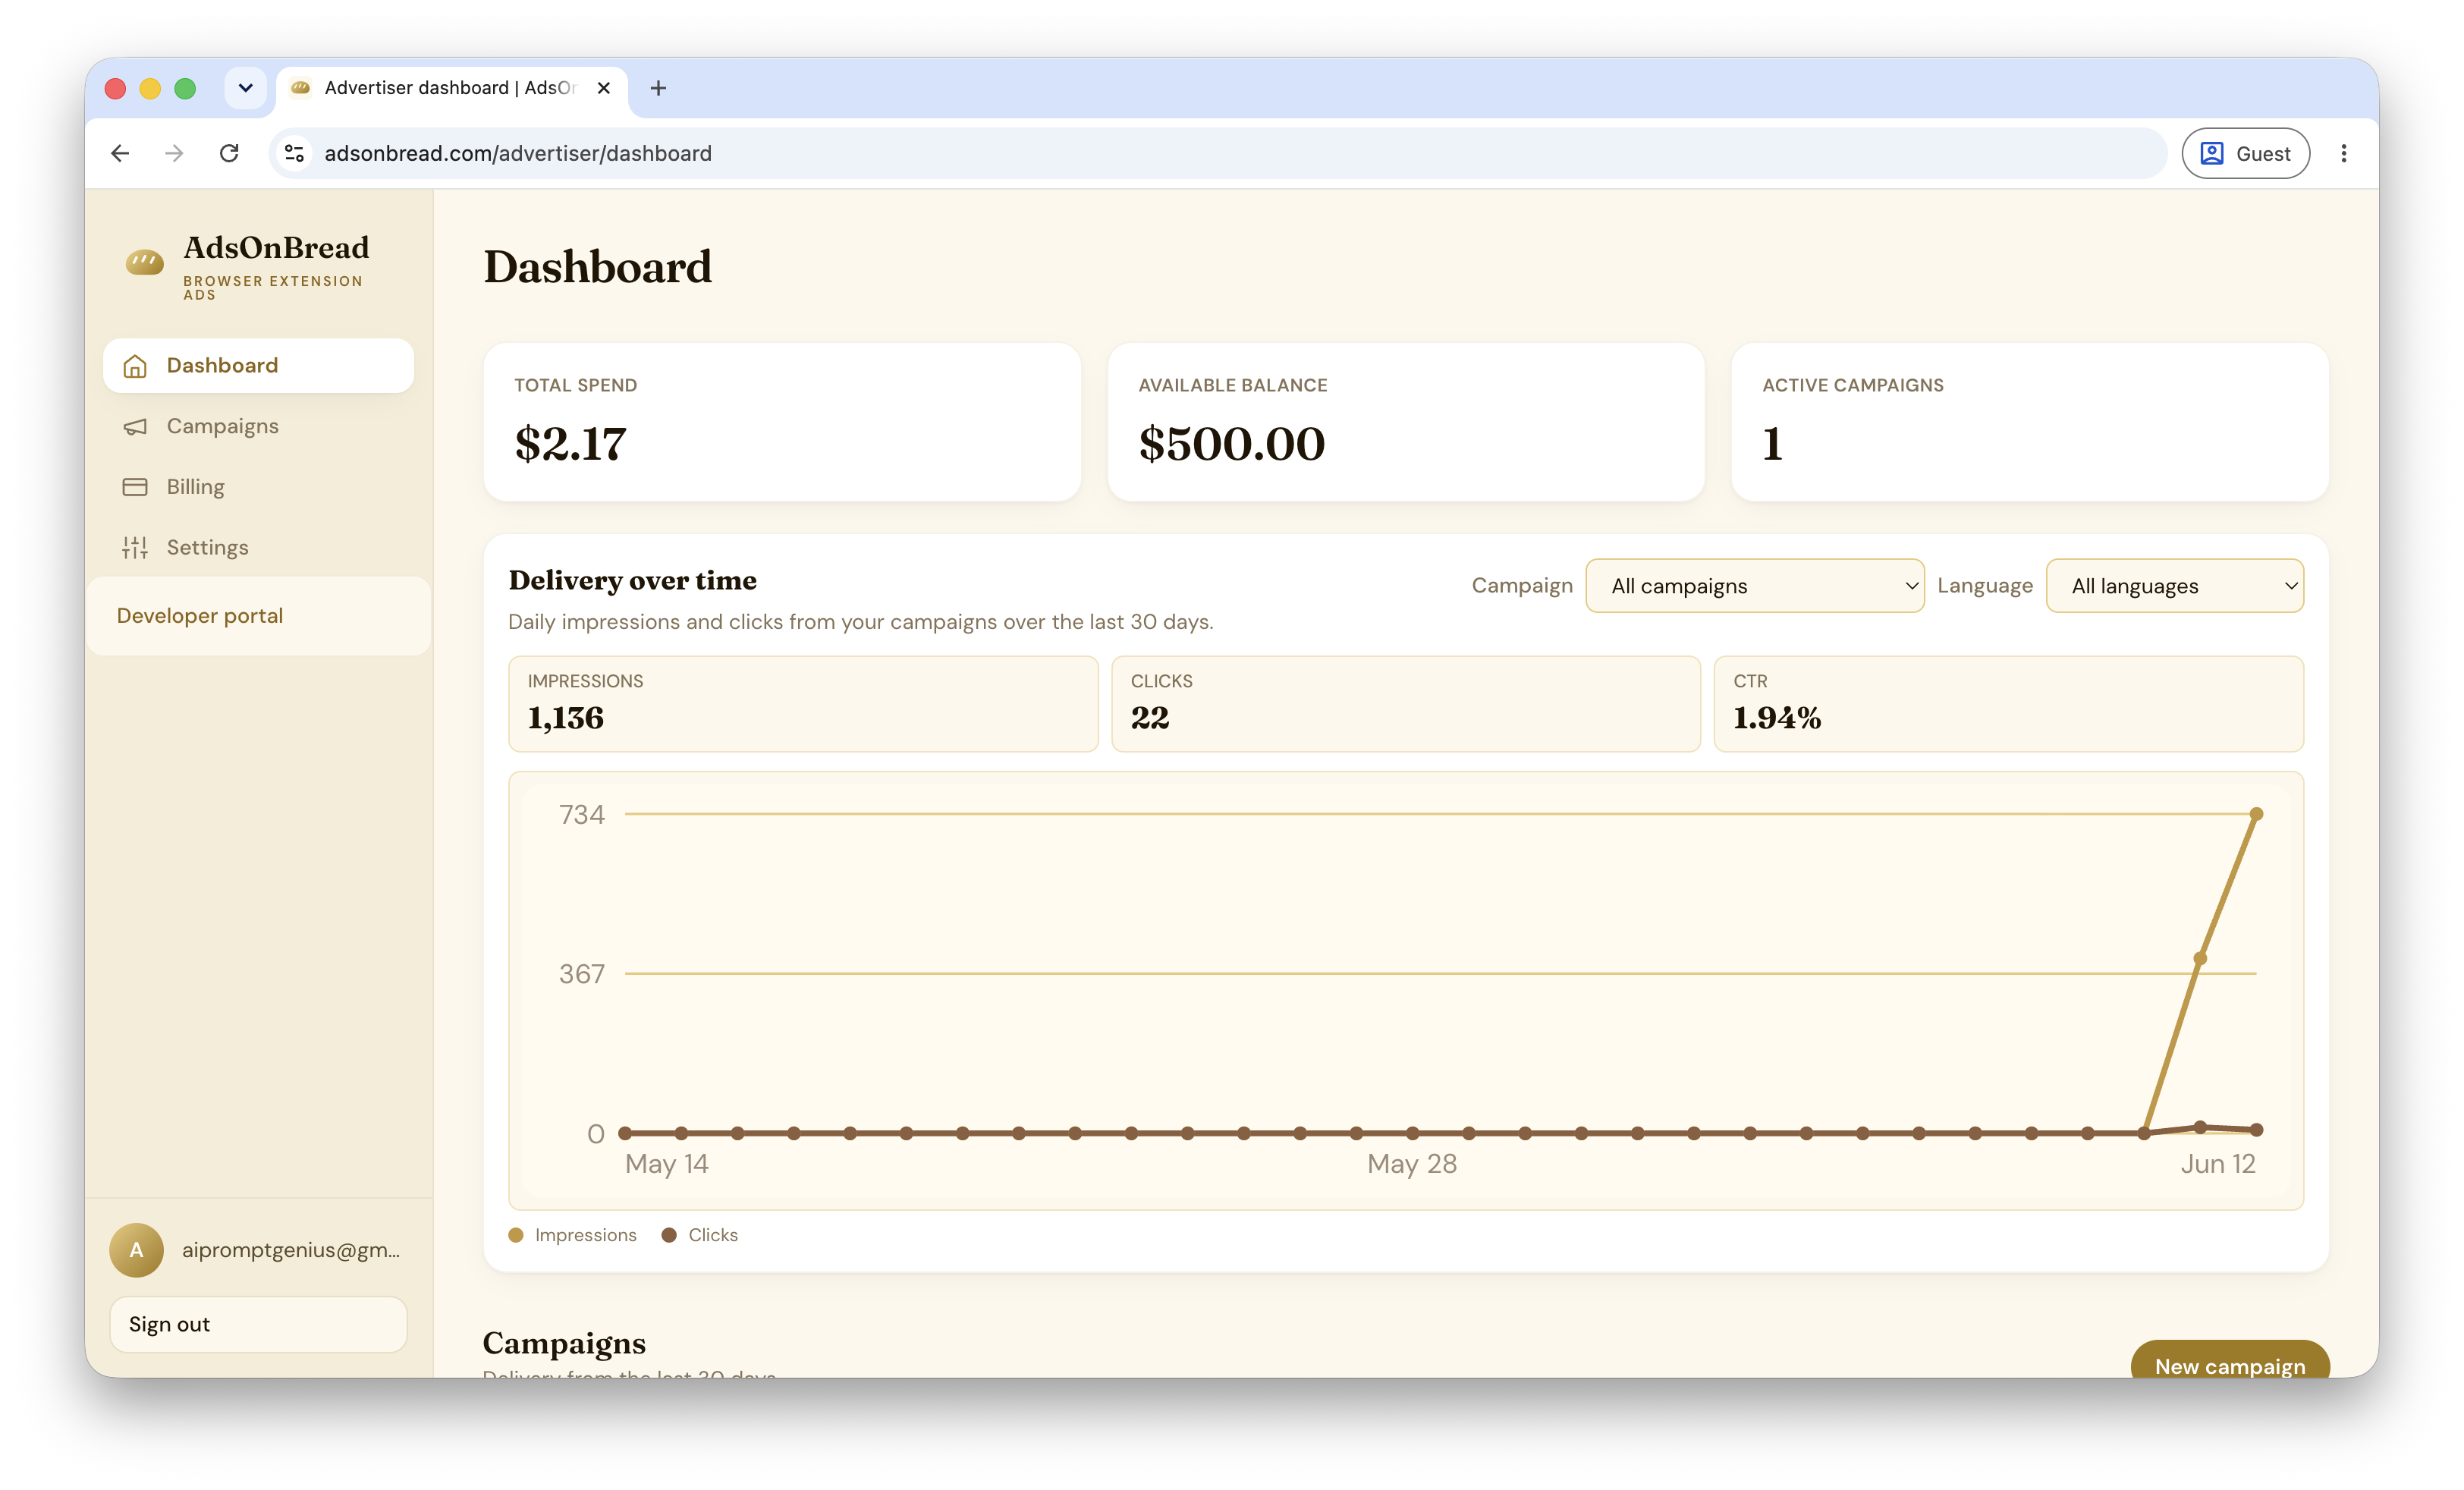Click the Available Balance value $500.00

tap(1232, 443)
